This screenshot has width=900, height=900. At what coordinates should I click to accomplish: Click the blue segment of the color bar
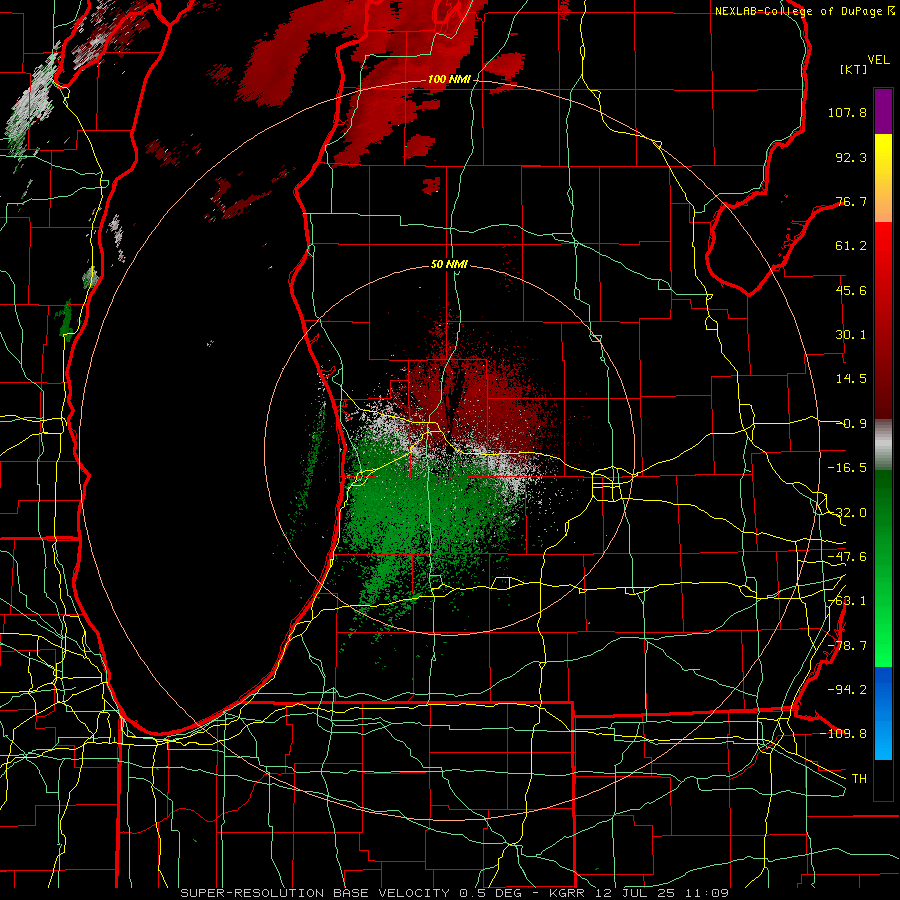pos(883,713)
